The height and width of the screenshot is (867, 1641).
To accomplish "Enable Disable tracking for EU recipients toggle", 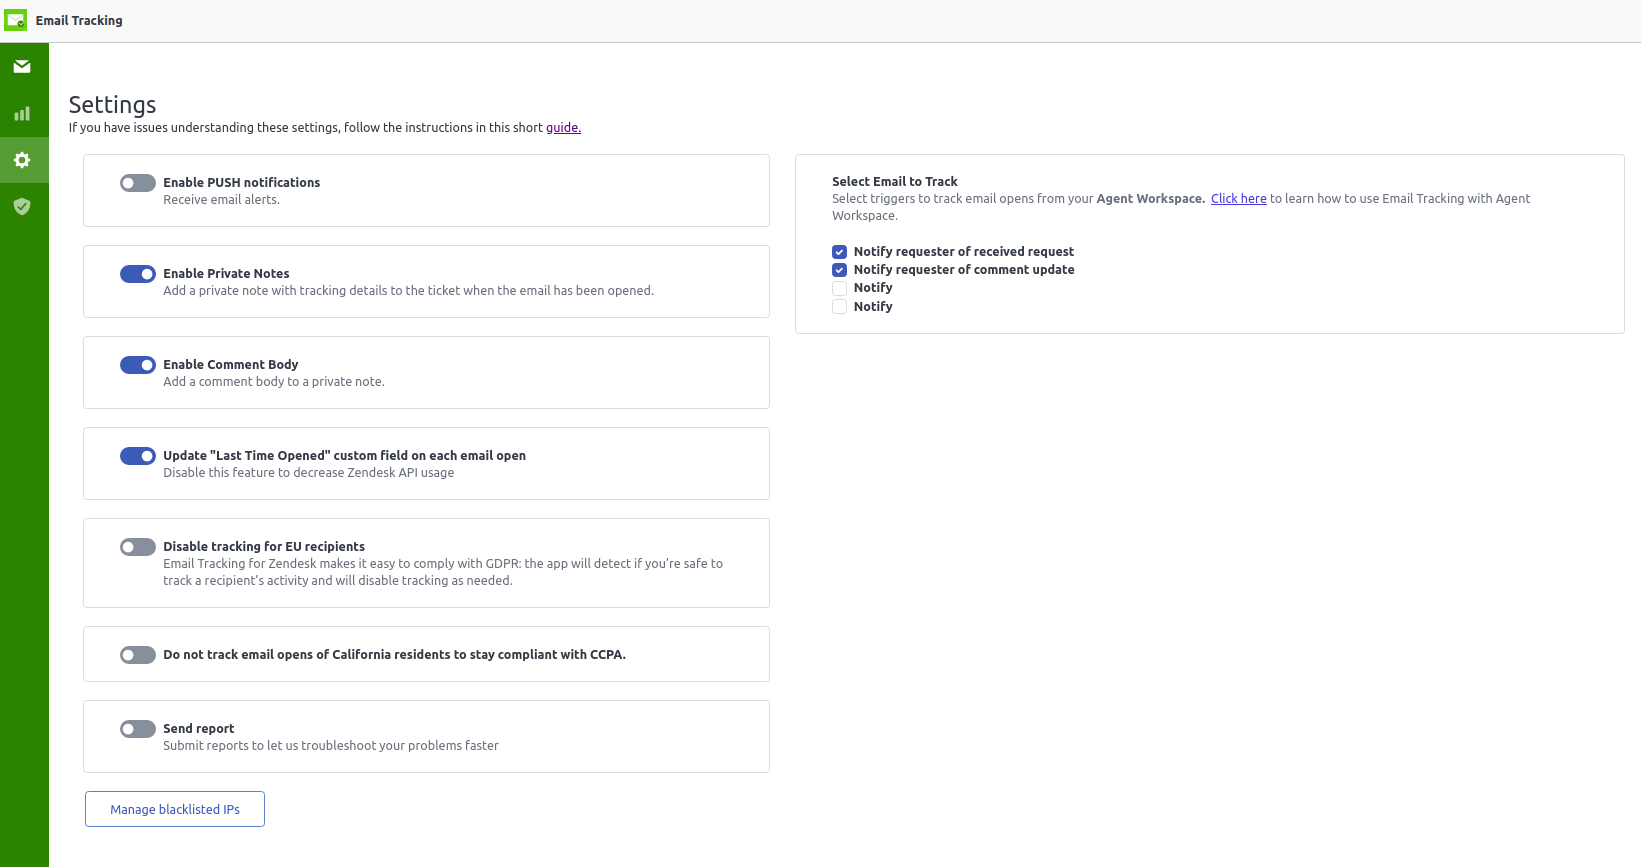I will [x=138, y=547].
